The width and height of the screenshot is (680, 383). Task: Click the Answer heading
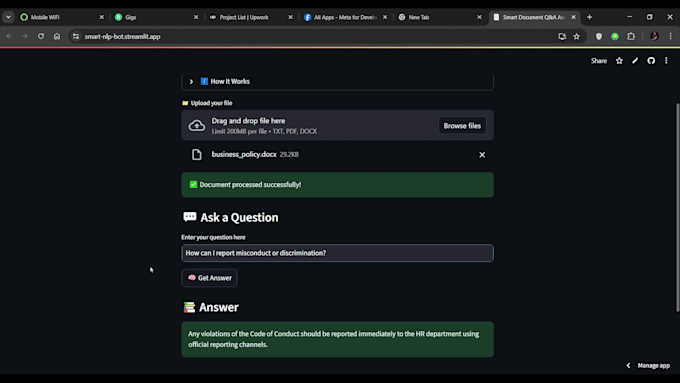pos(219,307)
